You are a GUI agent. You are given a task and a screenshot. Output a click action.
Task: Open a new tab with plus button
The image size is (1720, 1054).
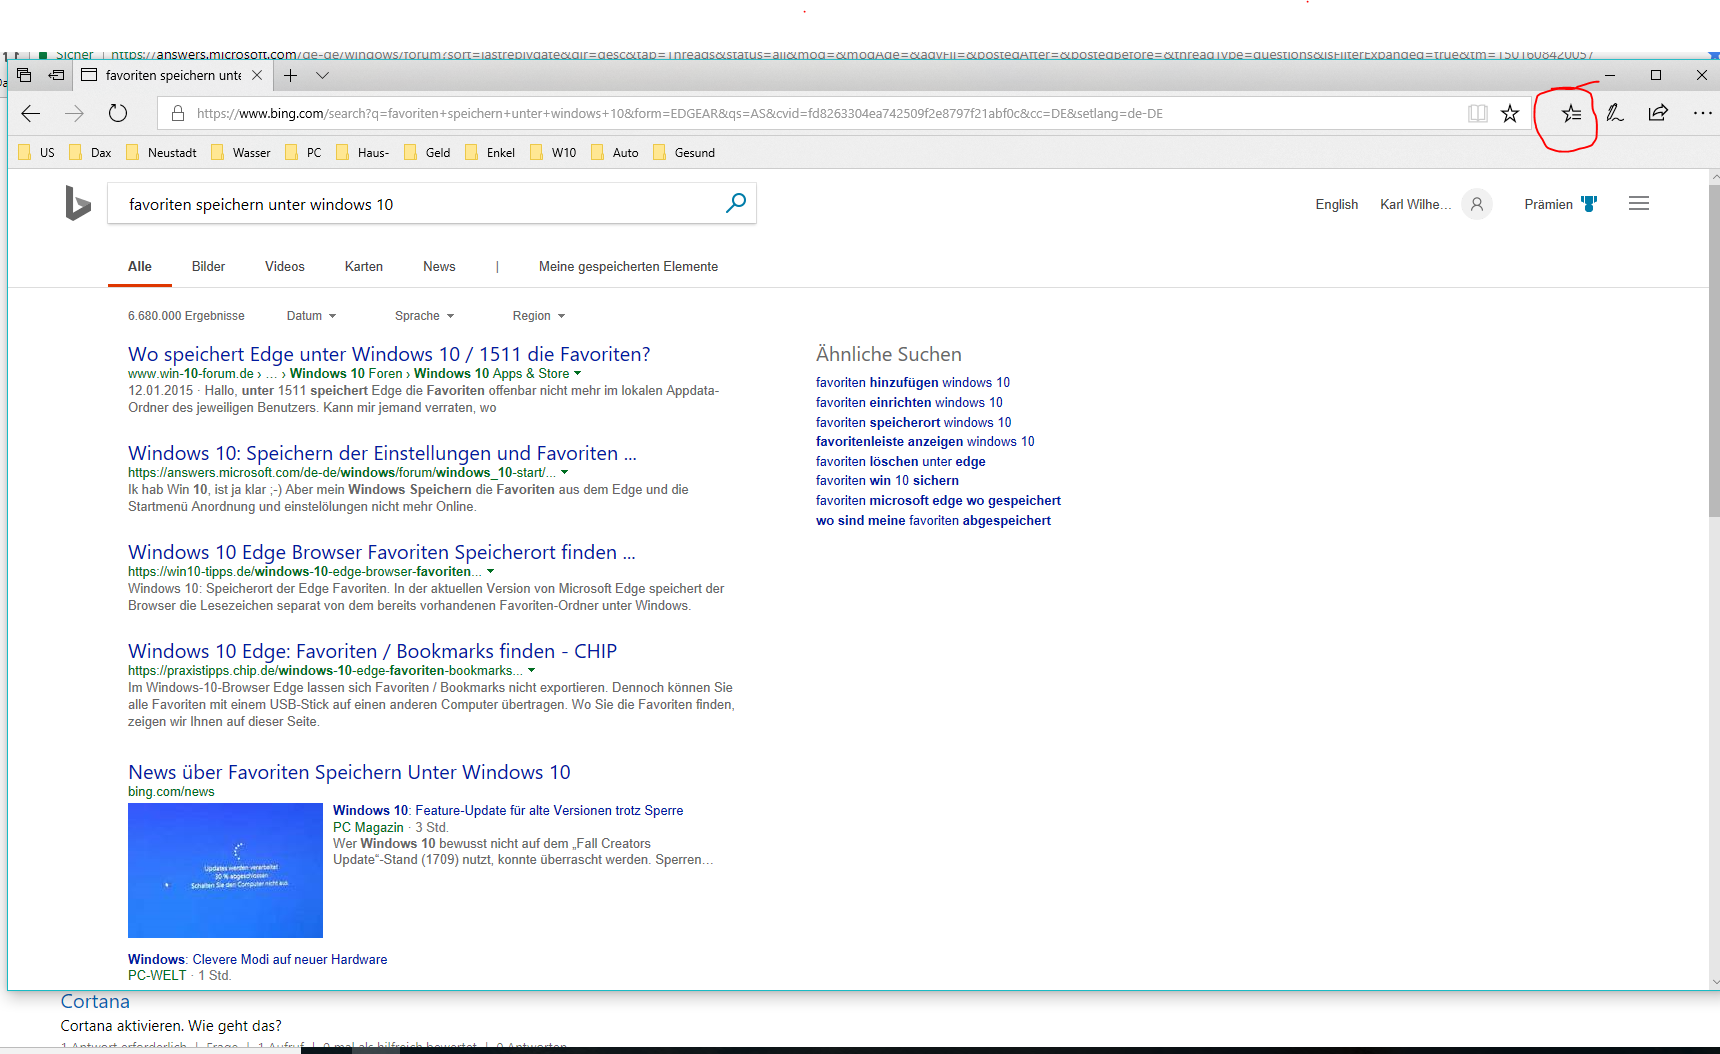291,75
